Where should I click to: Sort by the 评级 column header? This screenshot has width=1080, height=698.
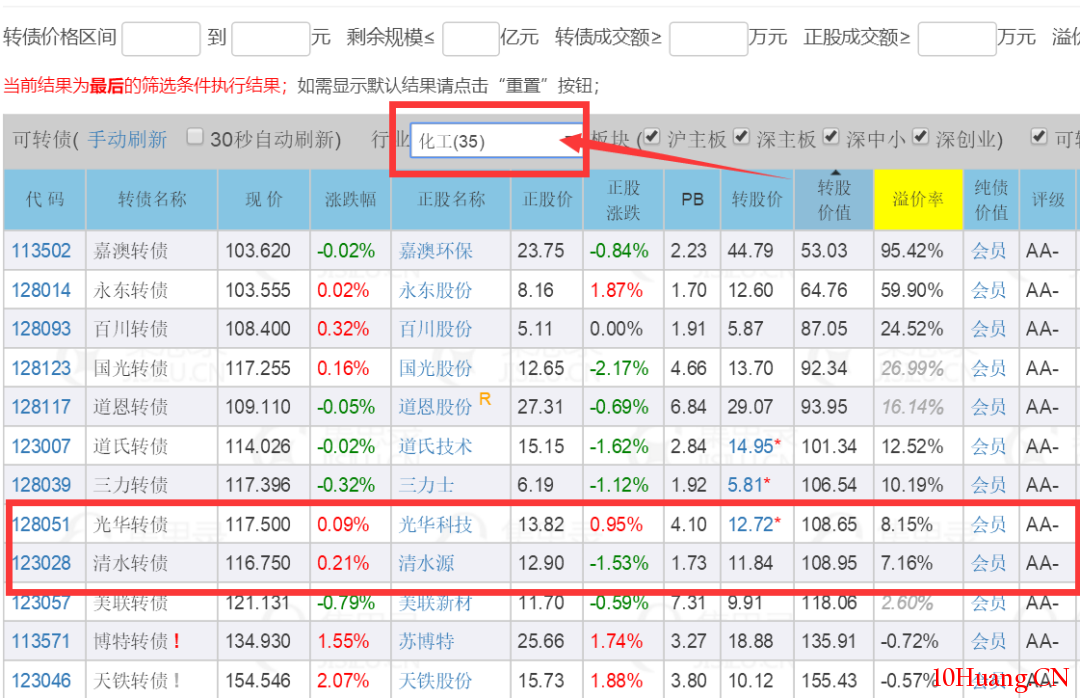click(1048, 200)
